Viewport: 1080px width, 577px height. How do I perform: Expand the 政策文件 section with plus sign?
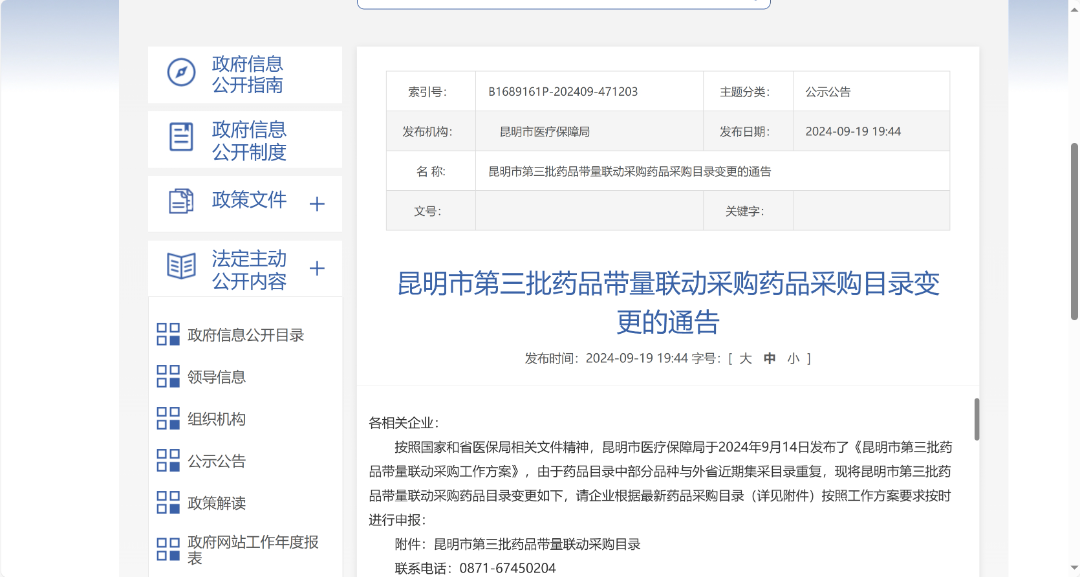(x=317, y=204)
